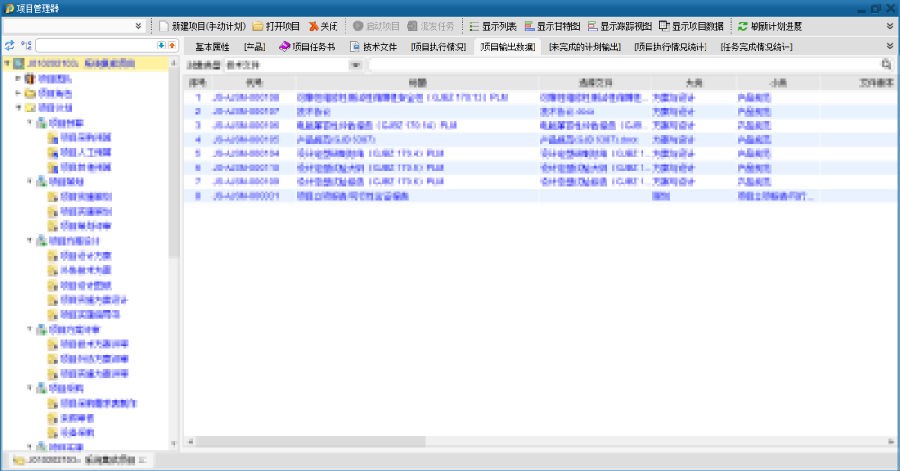Open the 项目任务书 tab

tap(308, 46)
